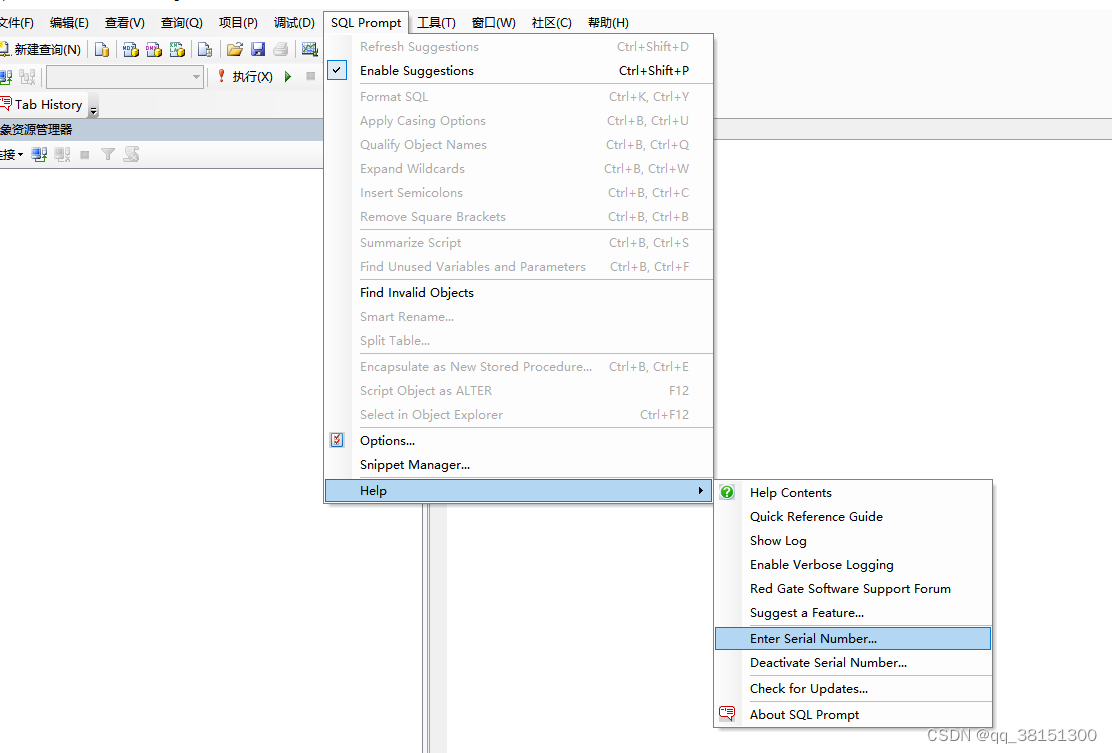This screenshot has width=1112, height=753.
Task: Select Enter Serial Number...
Action: (x=852, y=639)
